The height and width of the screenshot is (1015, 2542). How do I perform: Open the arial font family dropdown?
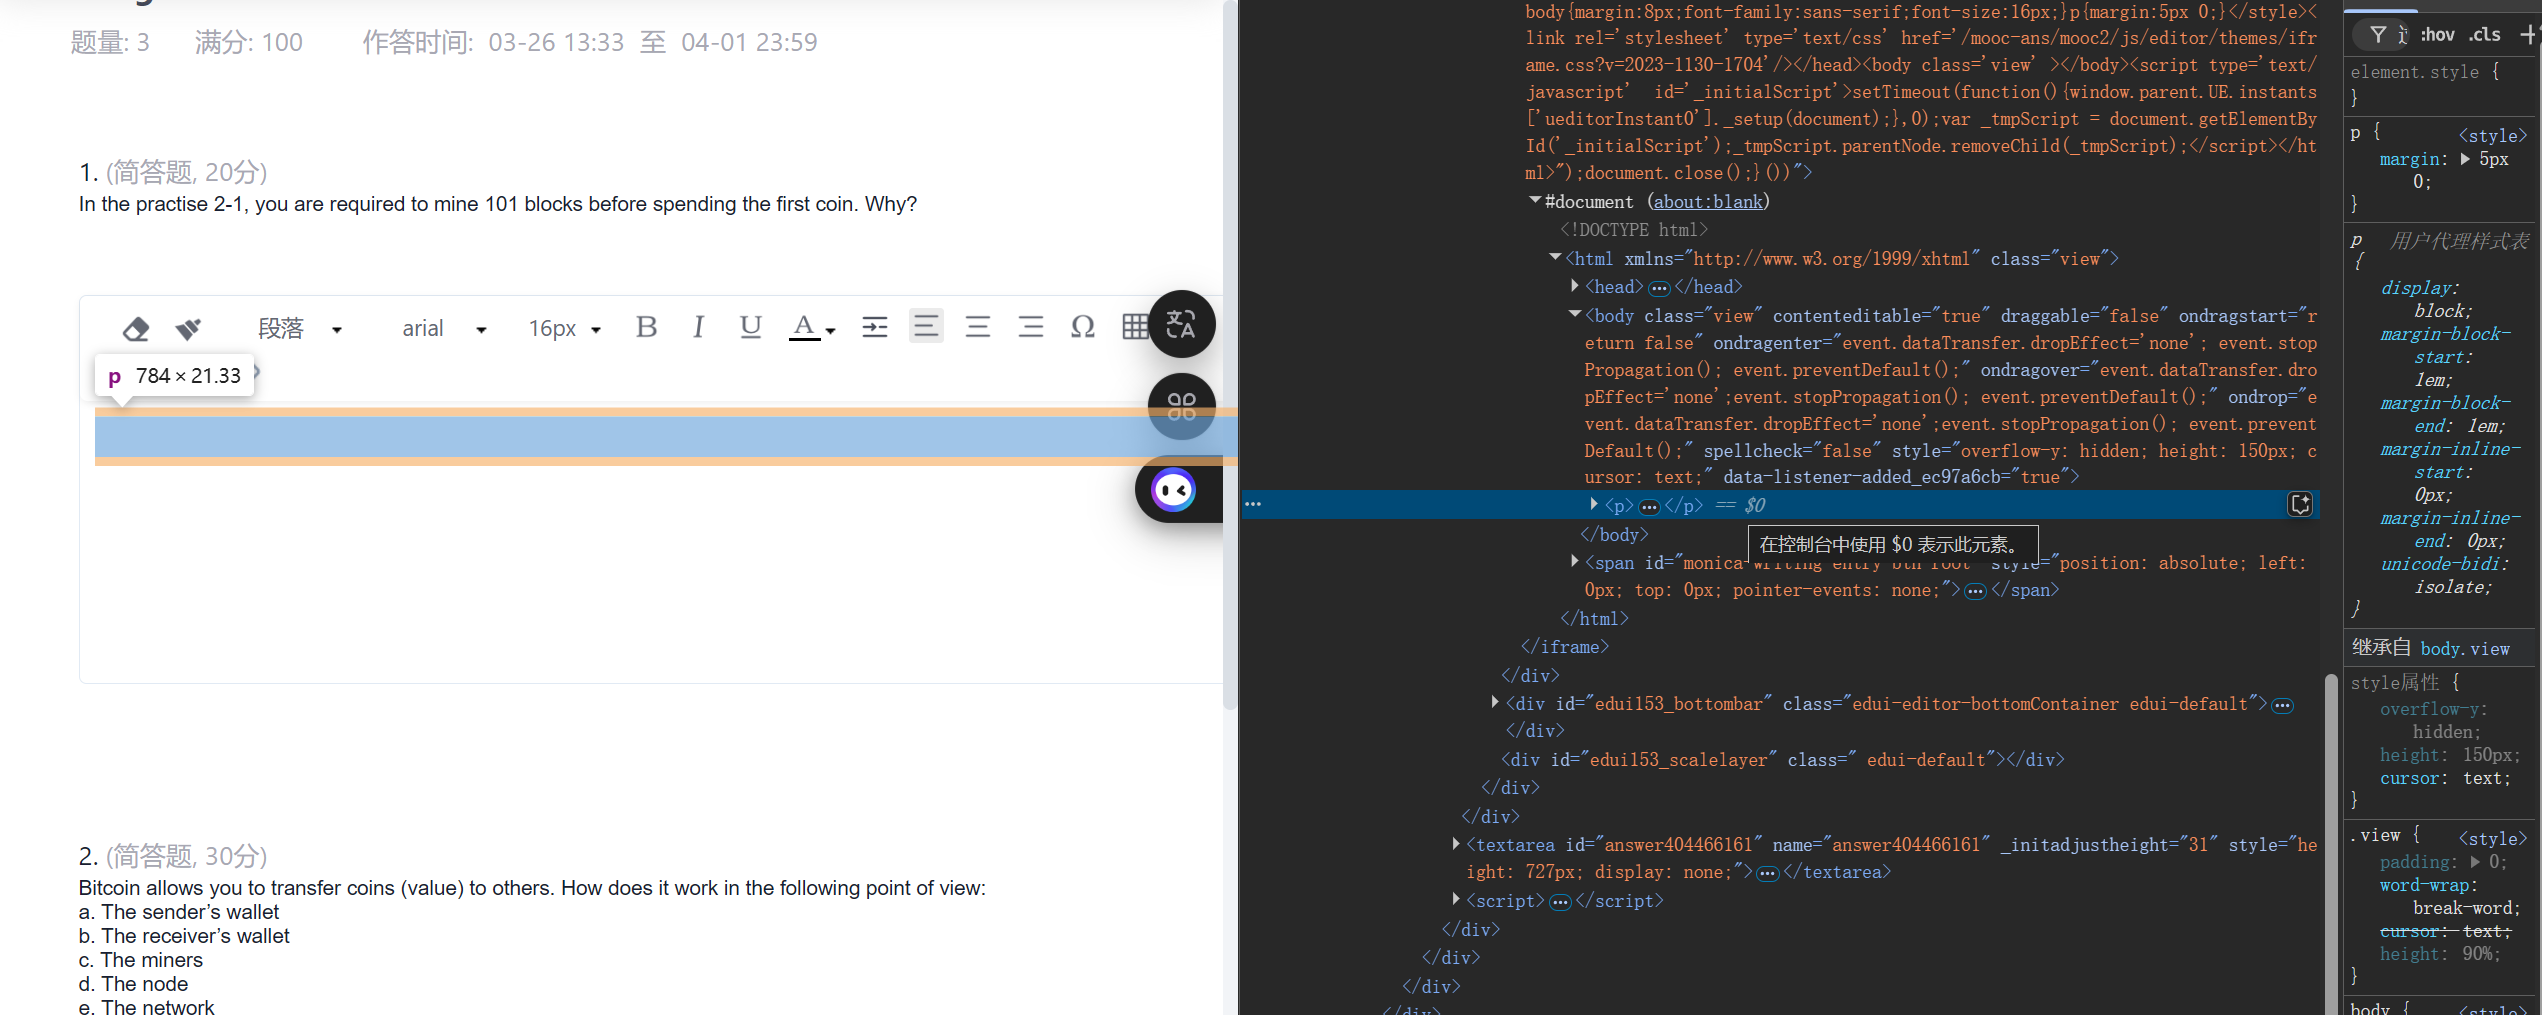point(443,328)
